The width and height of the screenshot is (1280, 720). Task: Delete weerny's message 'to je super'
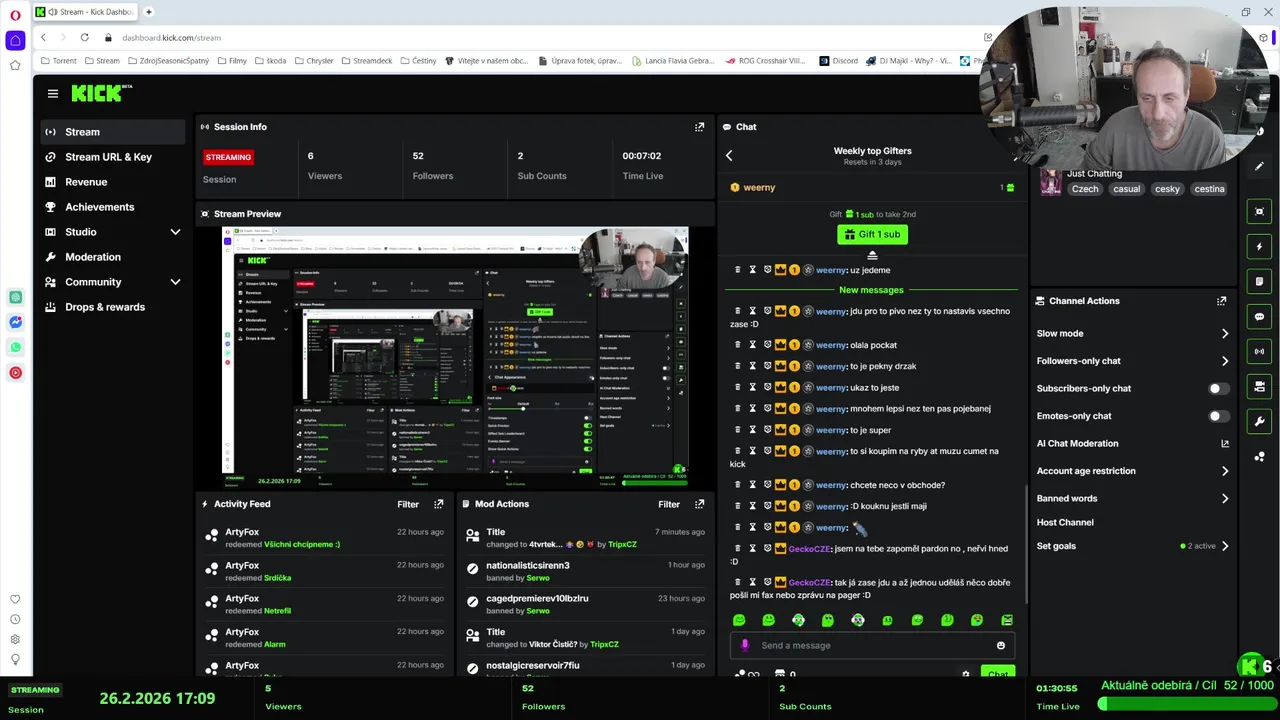[x=738, y=430]
